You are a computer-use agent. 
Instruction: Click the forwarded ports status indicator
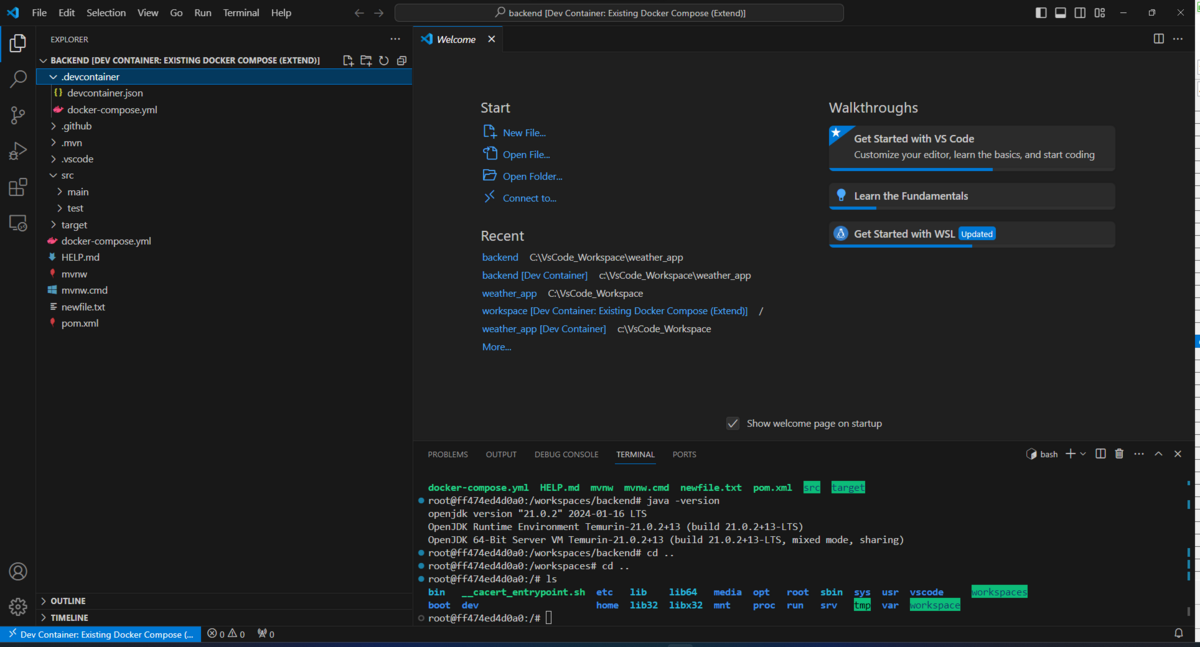tap(266, 634)
